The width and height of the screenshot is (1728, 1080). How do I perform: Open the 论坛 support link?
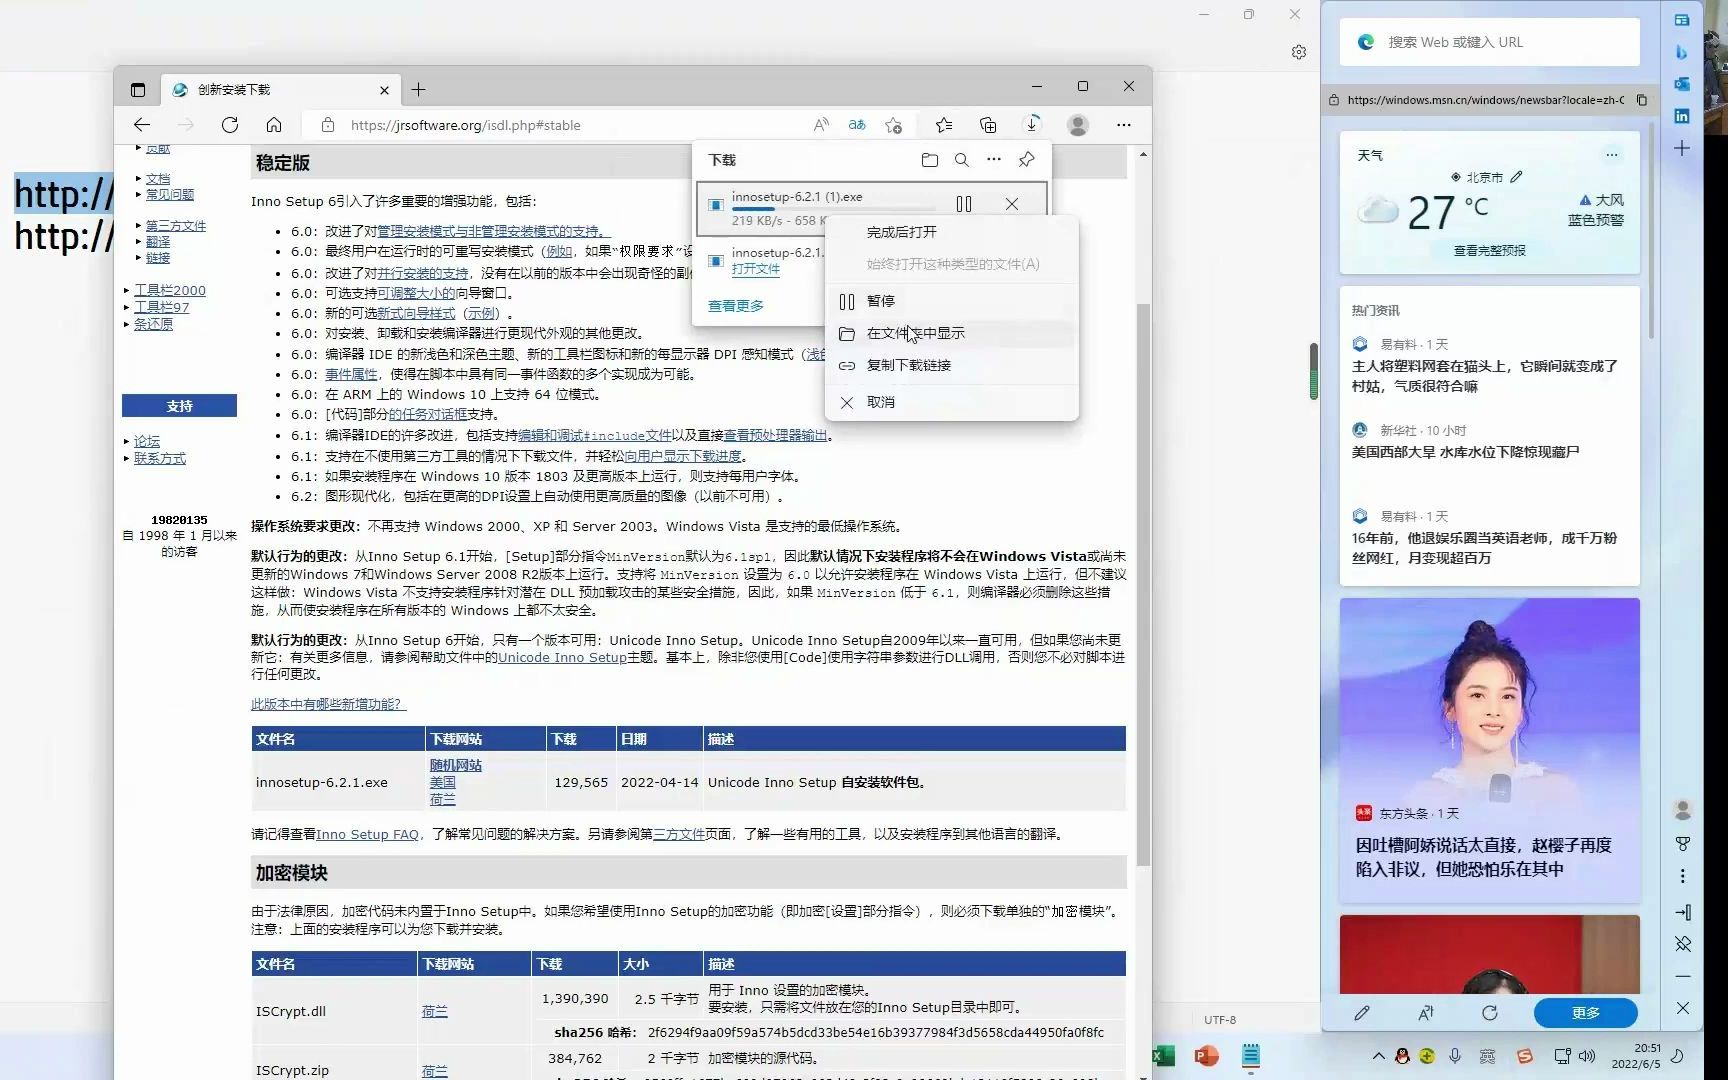point(147,441)
